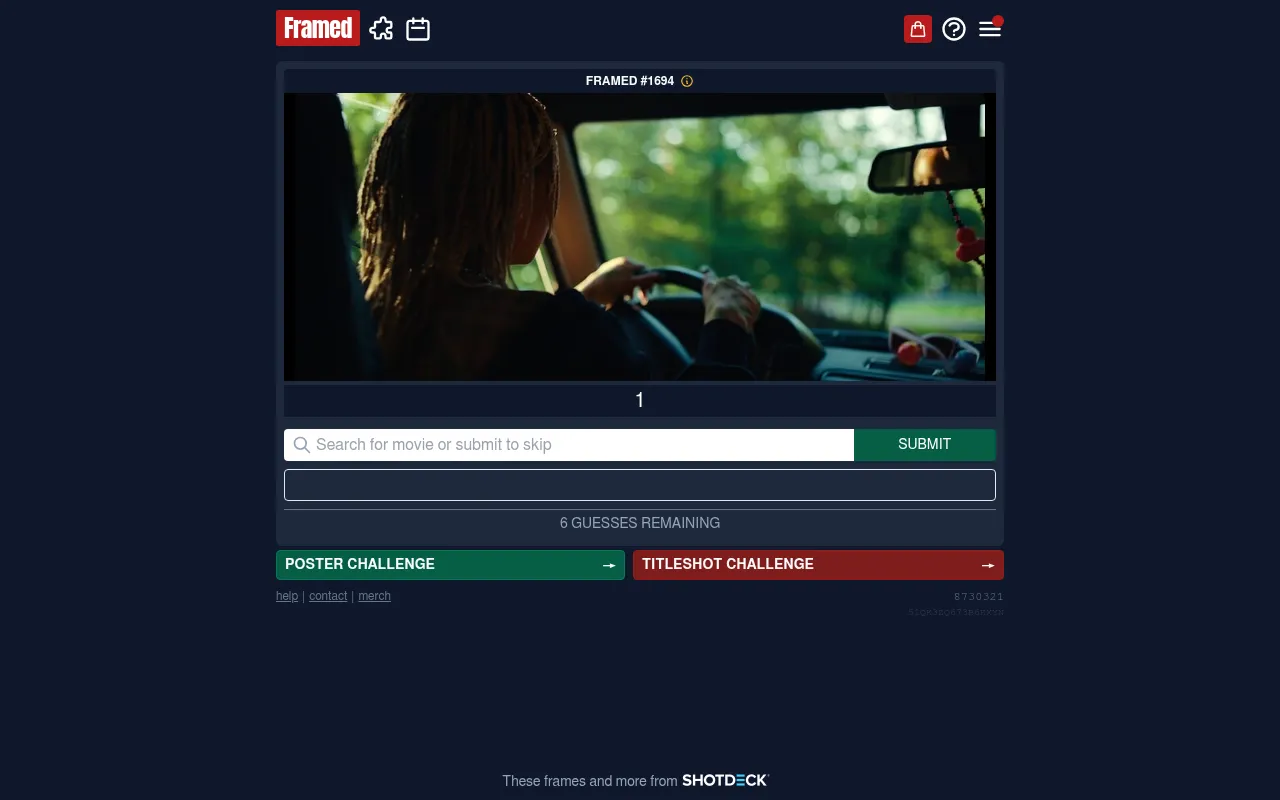Click the 'FRAMED #1694' title

point(630,81)
